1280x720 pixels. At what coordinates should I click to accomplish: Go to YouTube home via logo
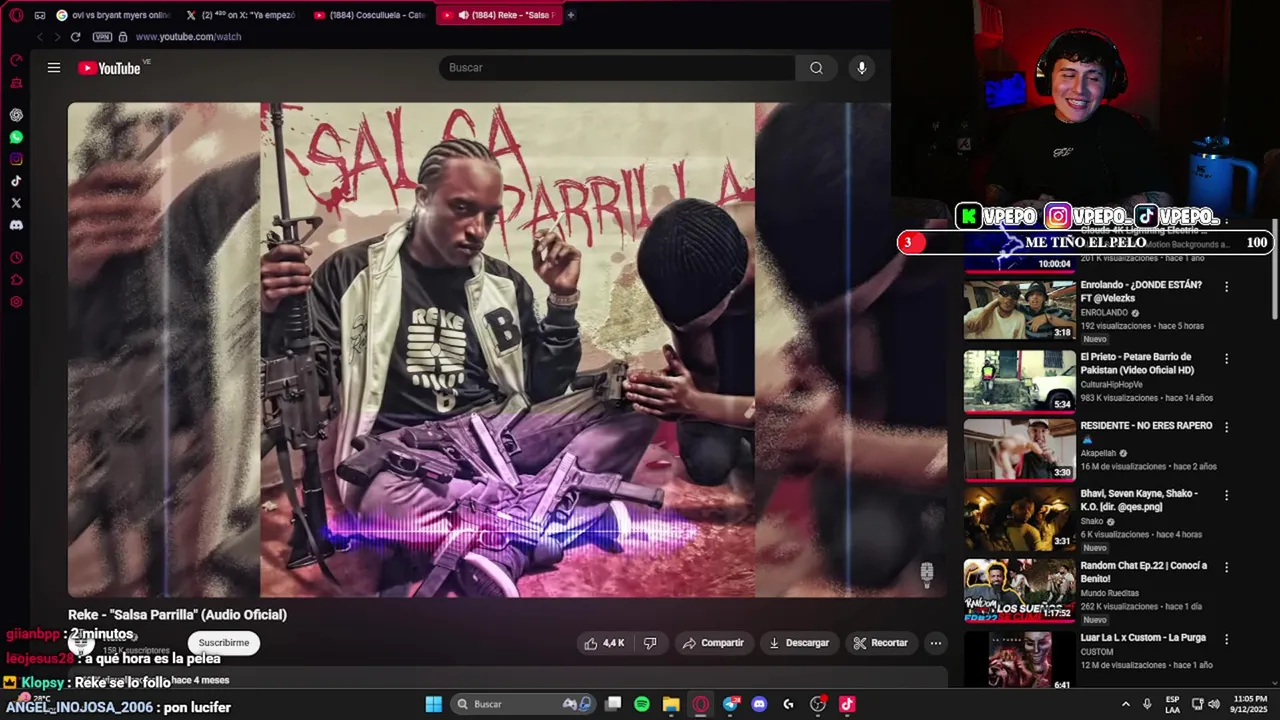coord(110,68)
